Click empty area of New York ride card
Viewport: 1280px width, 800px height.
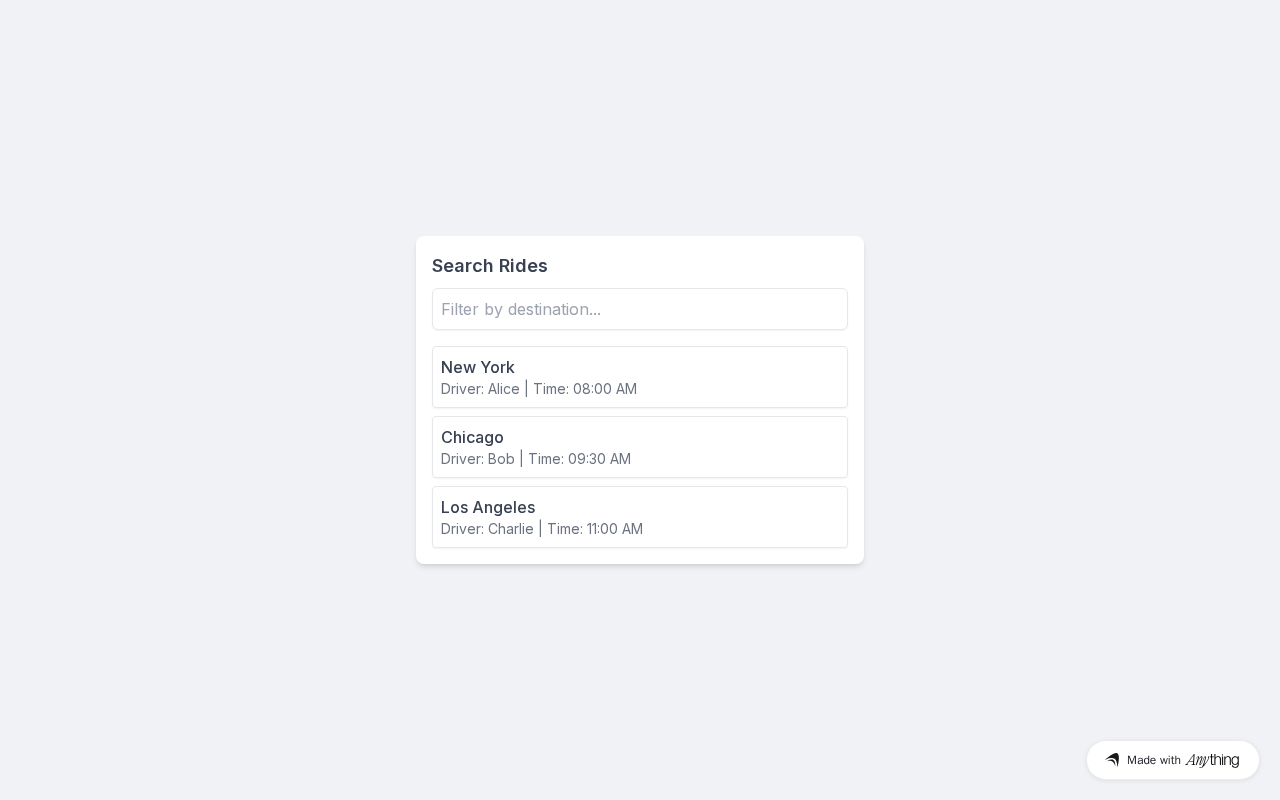[x=760, y=377]
